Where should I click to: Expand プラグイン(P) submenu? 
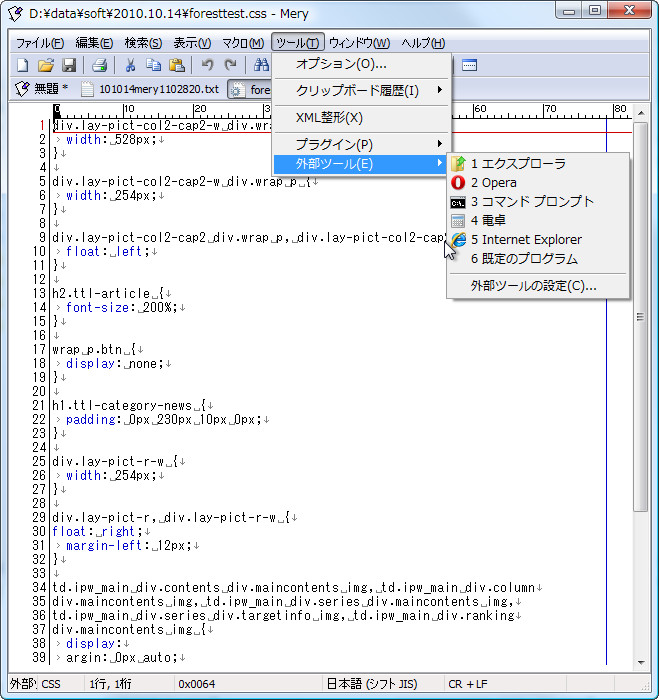[361, 145]
